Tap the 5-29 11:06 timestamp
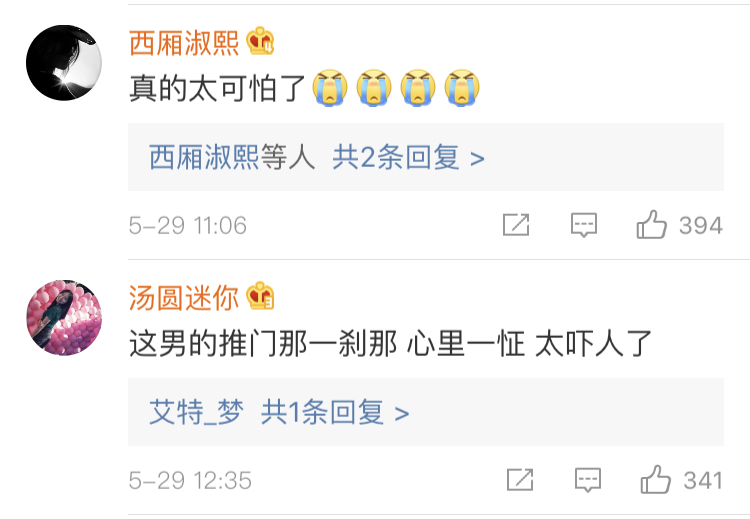The height and width of the screenshot is (519, 750). 188,225
